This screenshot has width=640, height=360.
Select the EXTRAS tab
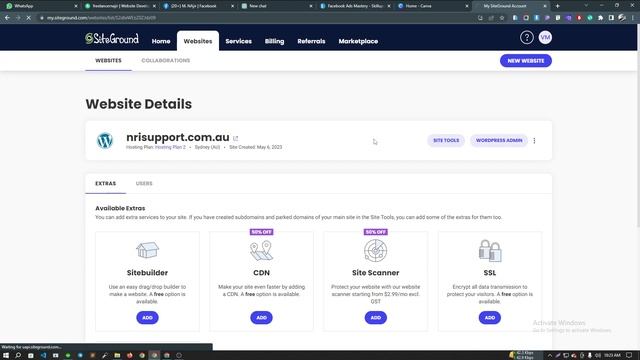(106, 184)
